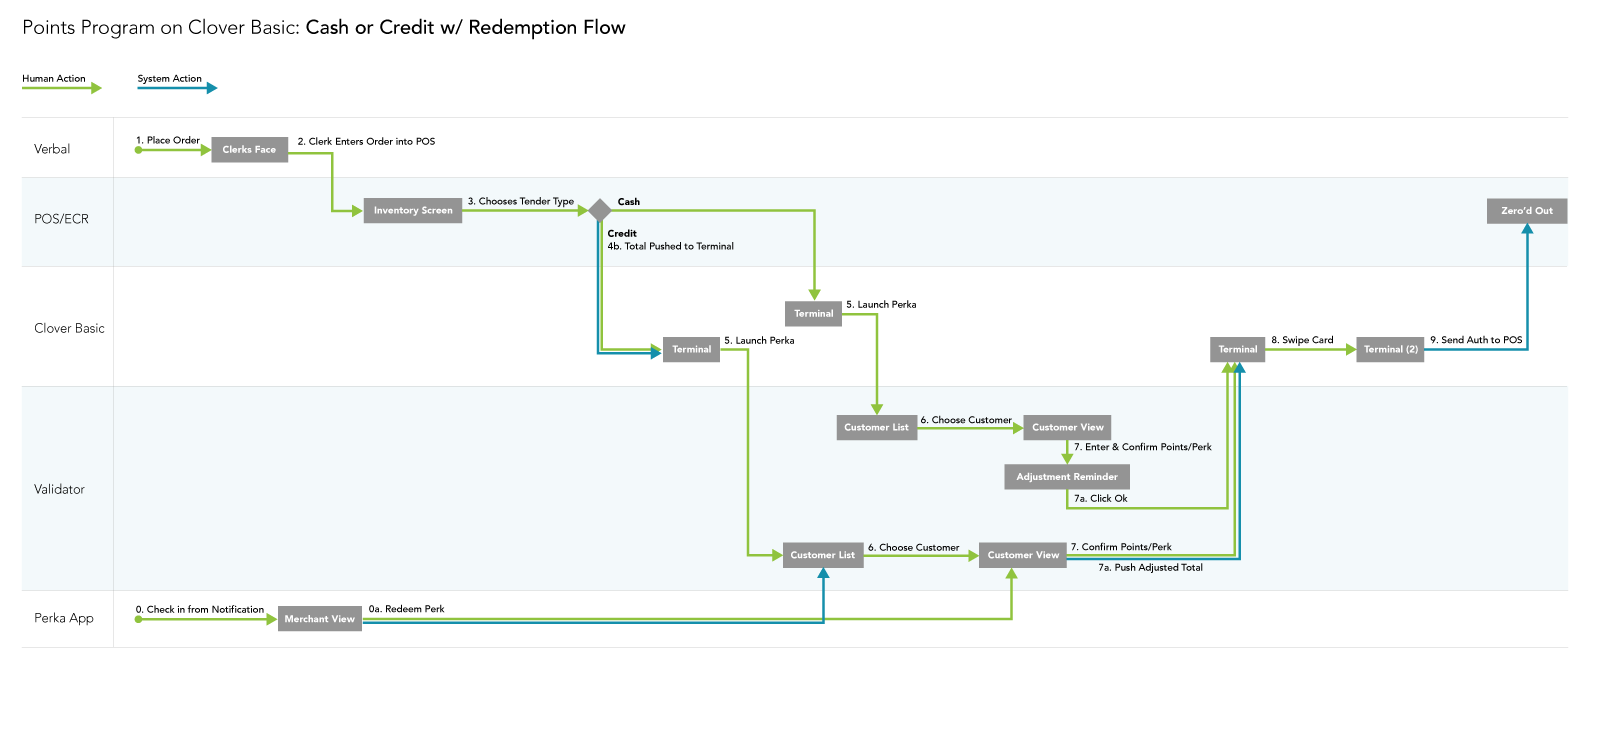Select the Zero'd Out box
1600x729 pixels.
(1526, 211)
